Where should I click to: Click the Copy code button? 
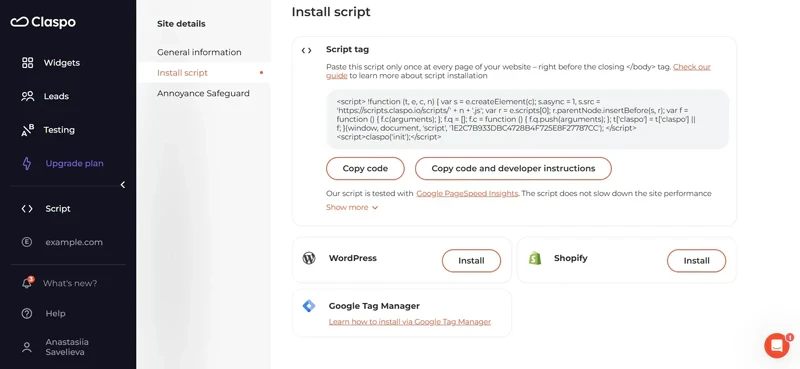coord(365,168)
